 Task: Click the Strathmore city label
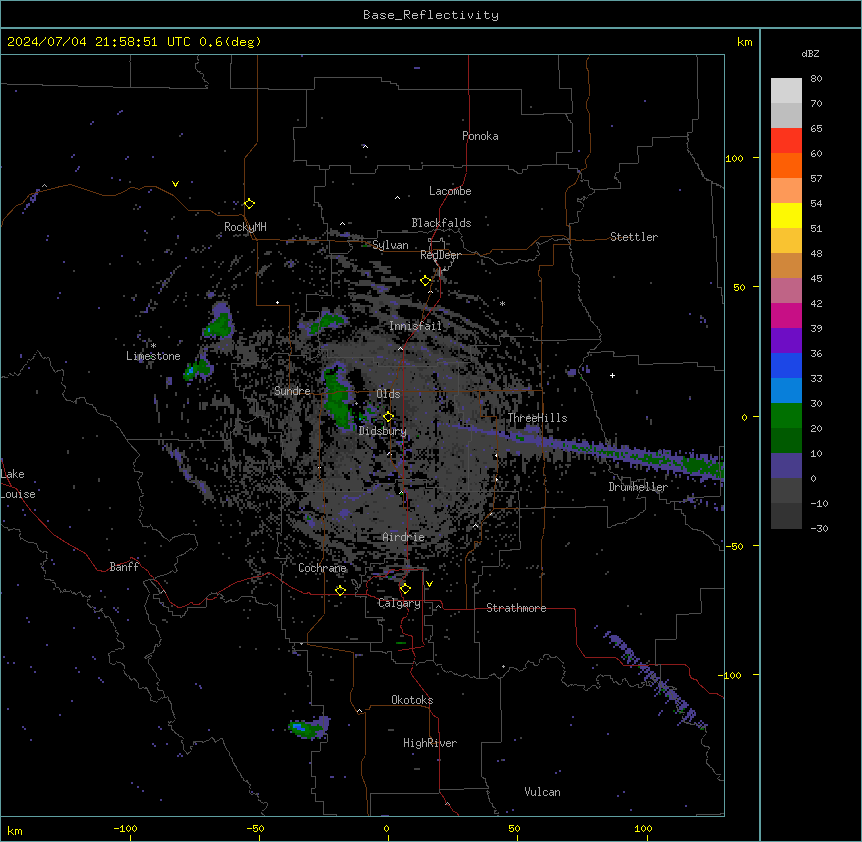pyautogui.click(x=516, y=608)
